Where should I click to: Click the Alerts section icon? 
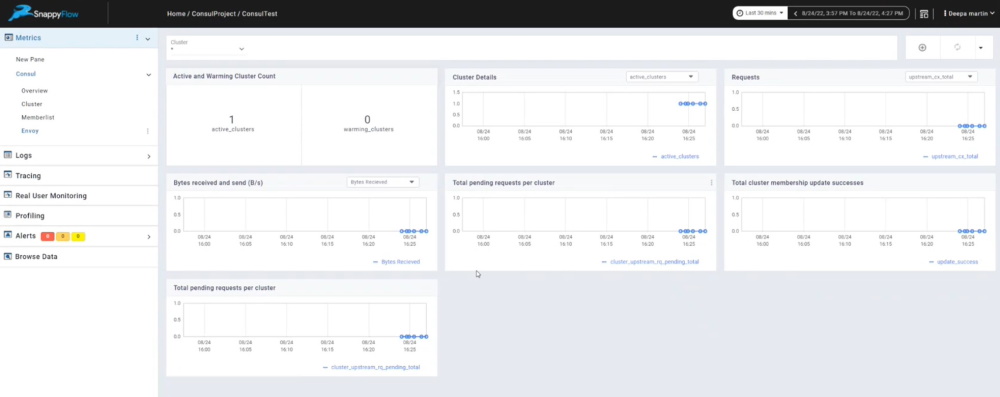8,236
